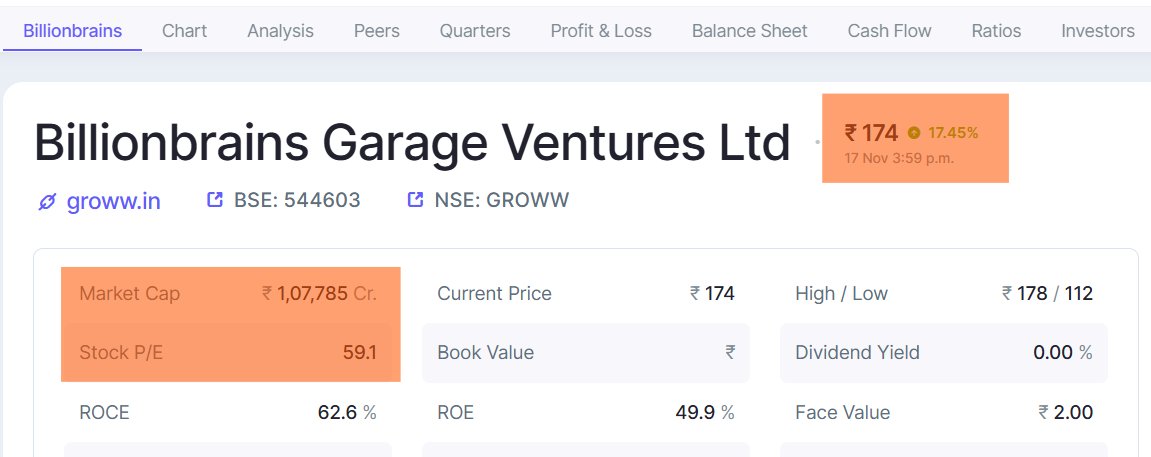The height and width of the screenshot is (457, 1151).
Task: Open the Balance Sheet tab
Action: pyautogui.click(x=749, y=31)
